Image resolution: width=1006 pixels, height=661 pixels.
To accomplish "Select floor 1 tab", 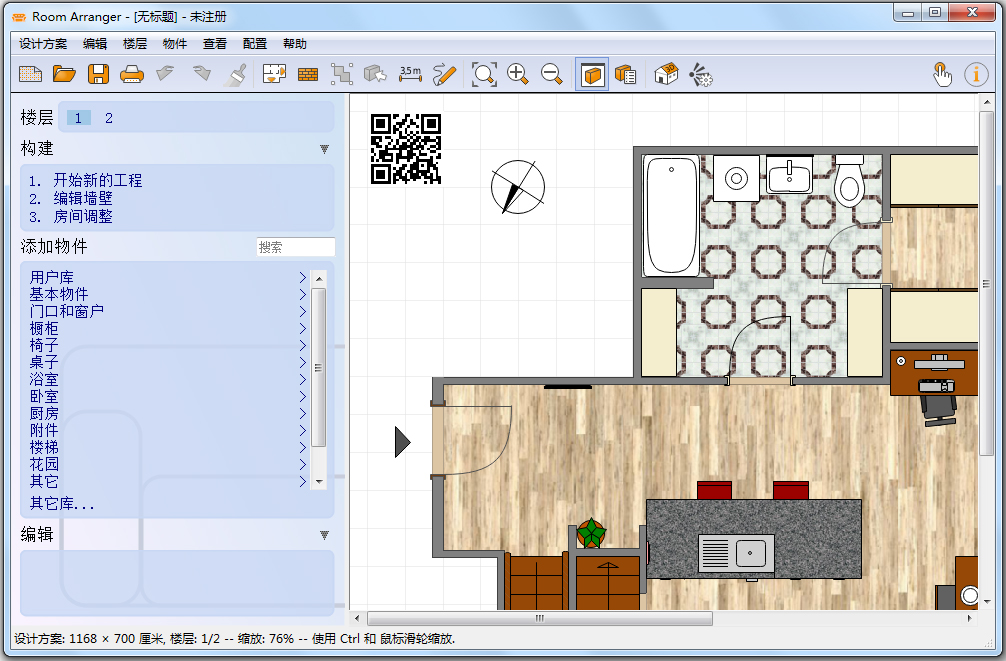I will [x=78, y=118].
